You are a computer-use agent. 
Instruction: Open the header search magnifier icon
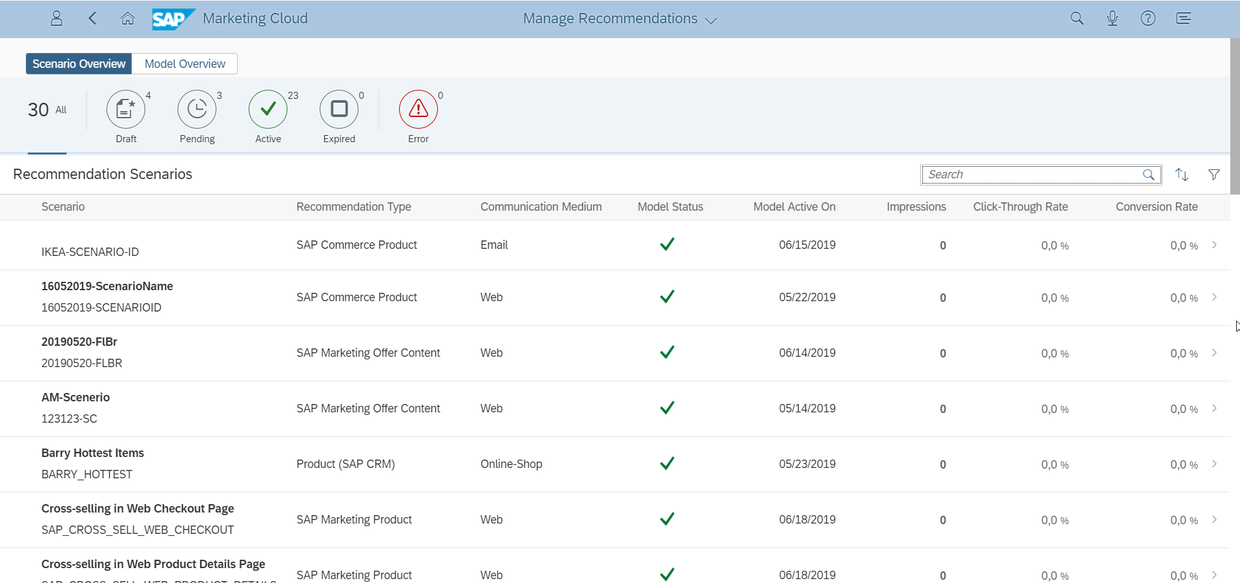pos(1077,18)
